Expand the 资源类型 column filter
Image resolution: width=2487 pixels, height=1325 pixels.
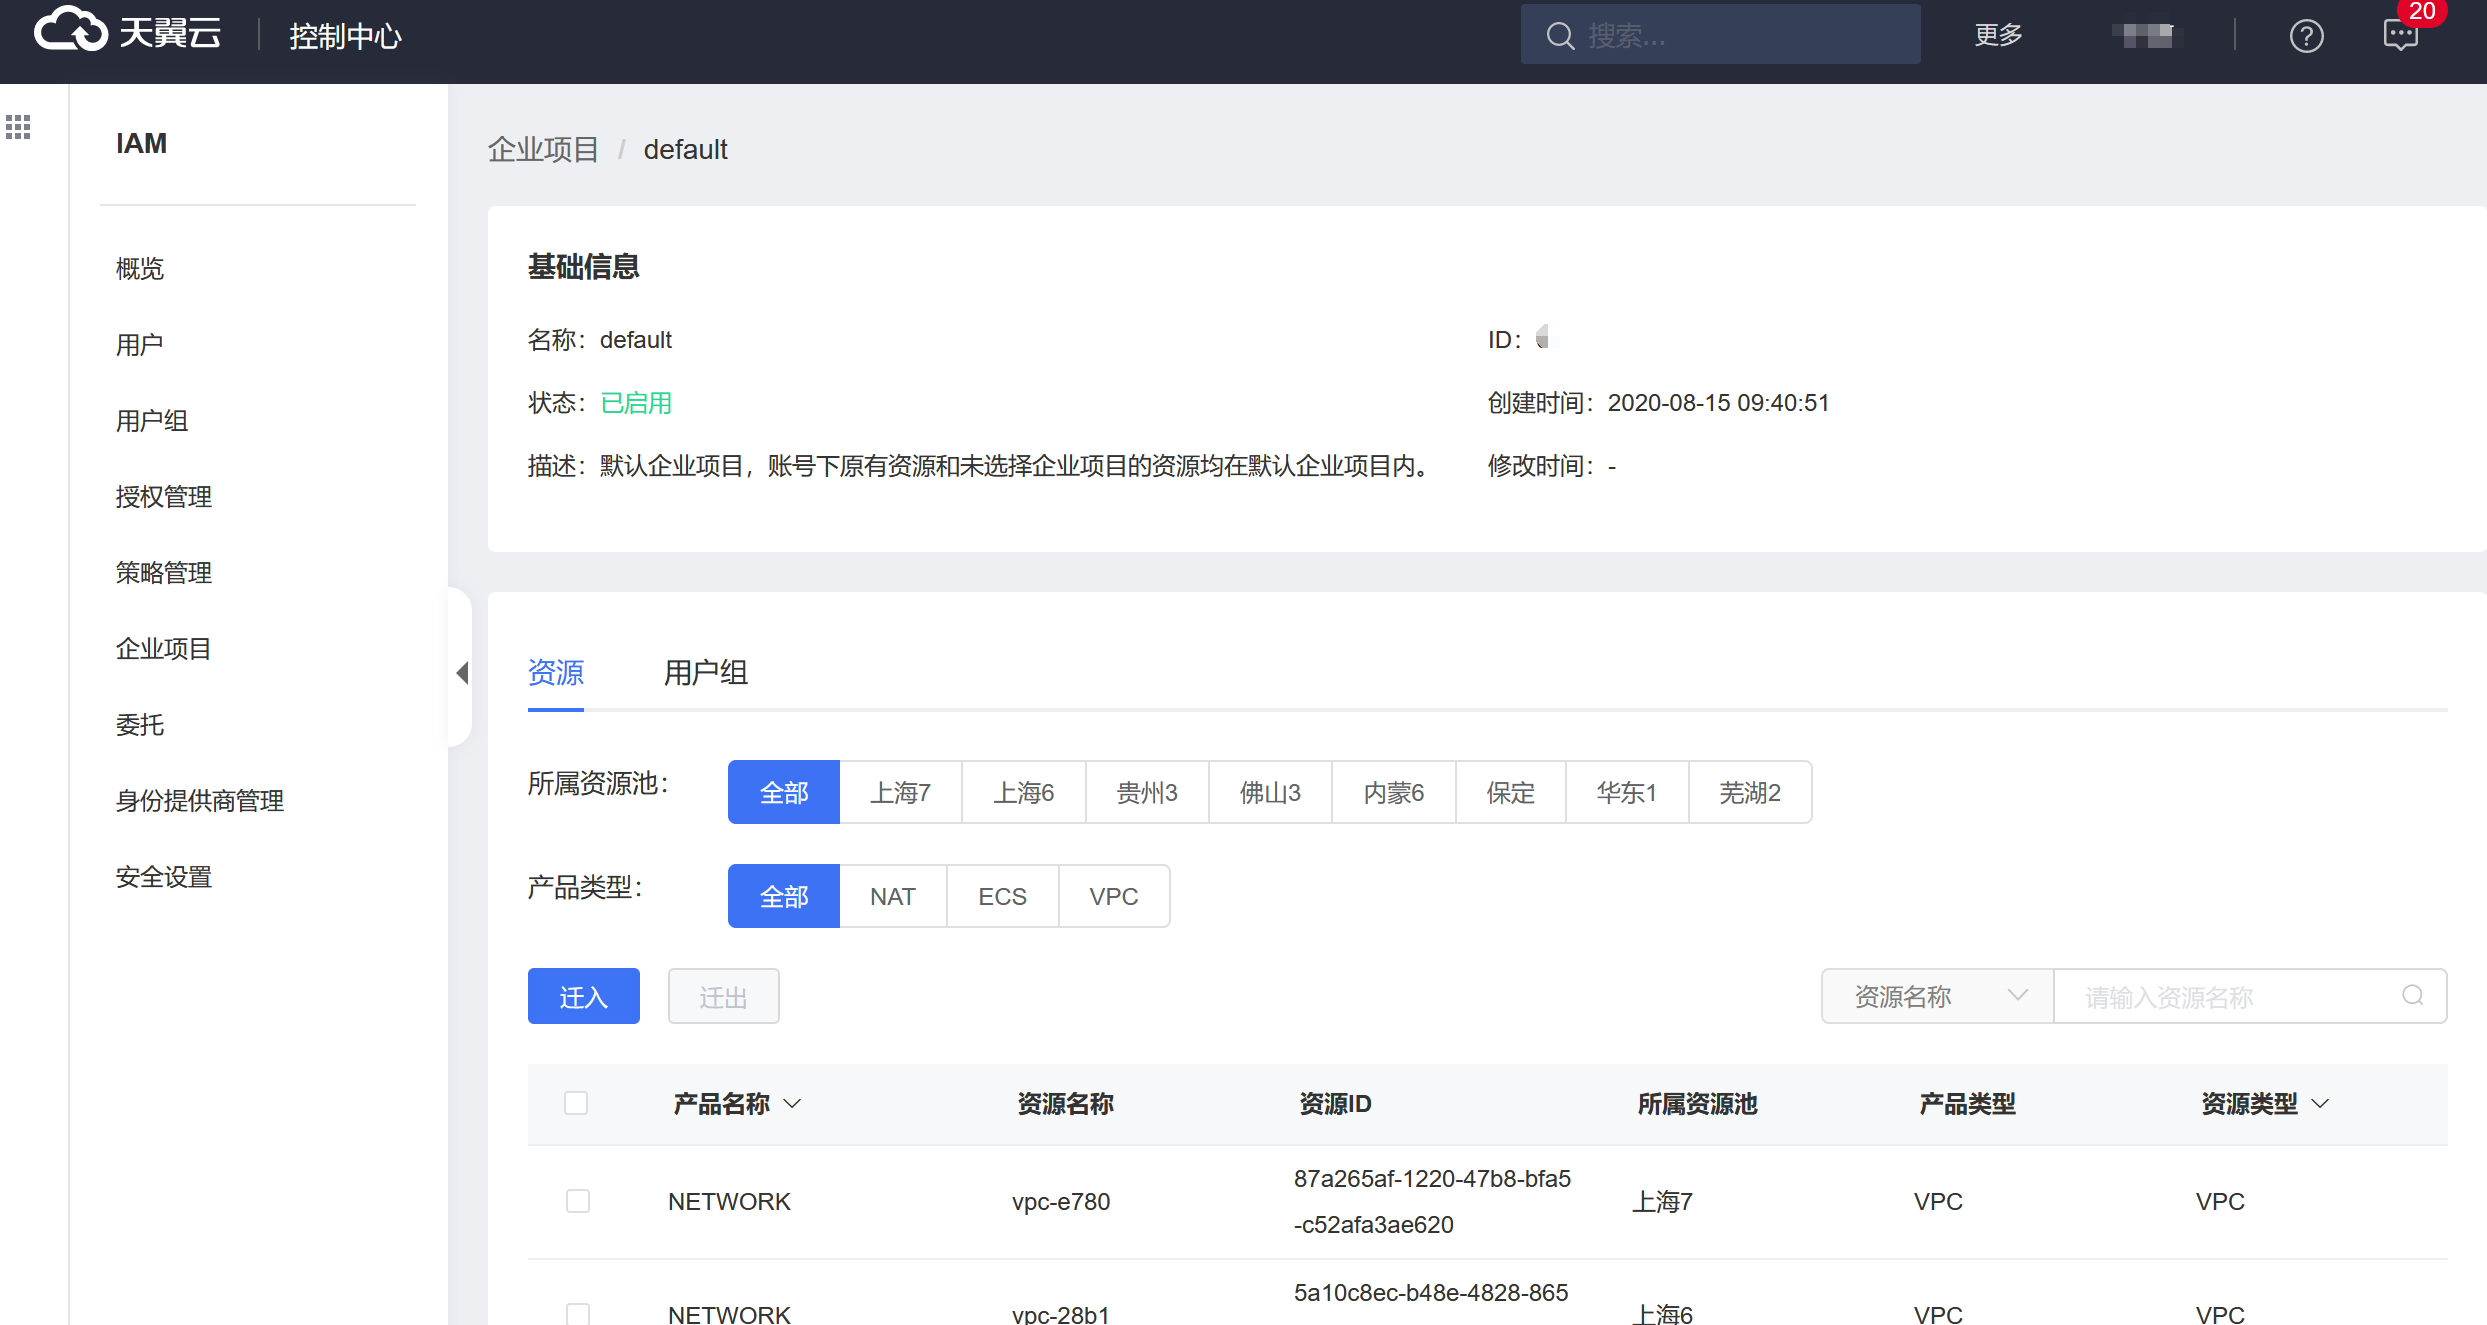click(x=2320, y=1104)
